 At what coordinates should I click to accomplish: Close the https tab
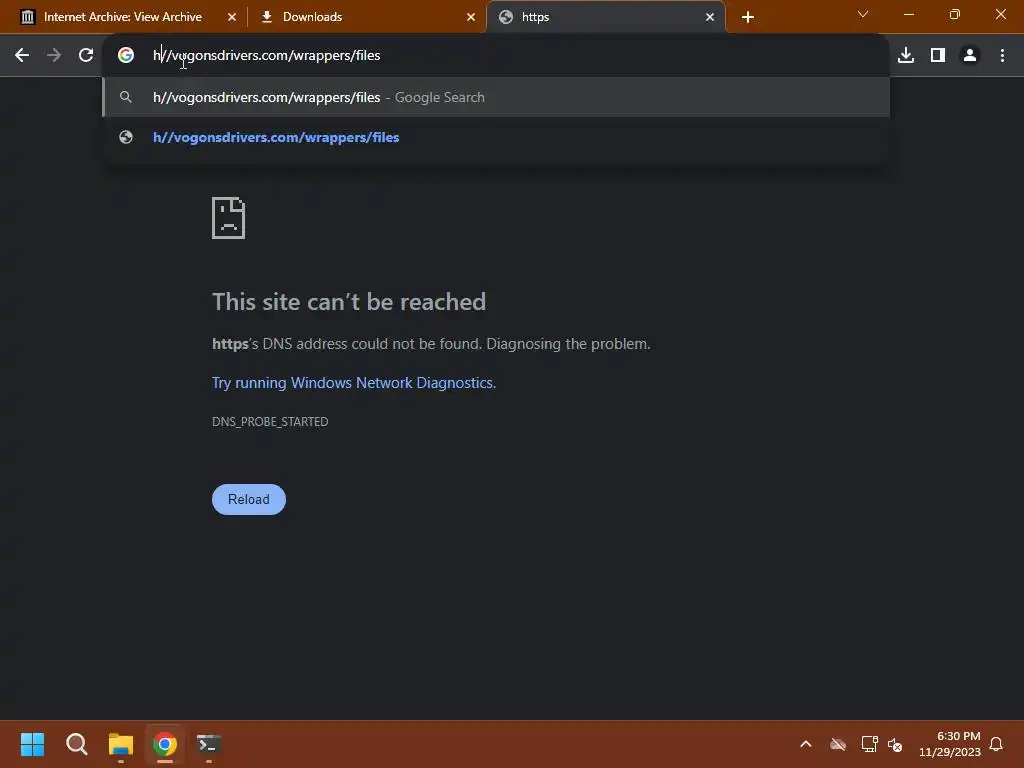click(710, 17)
